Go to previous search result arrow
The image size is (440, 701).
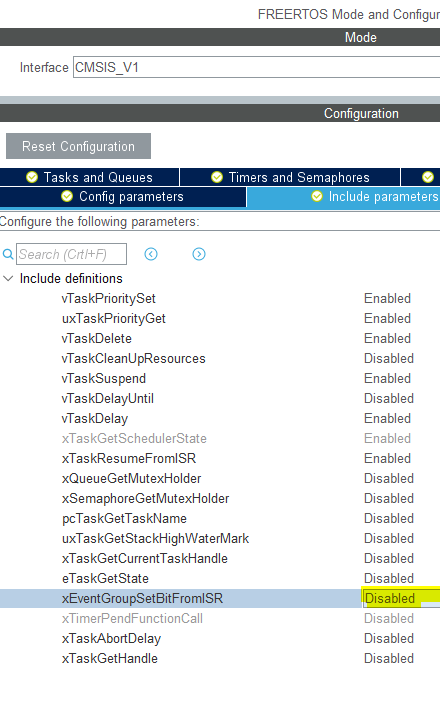[151, 254]
